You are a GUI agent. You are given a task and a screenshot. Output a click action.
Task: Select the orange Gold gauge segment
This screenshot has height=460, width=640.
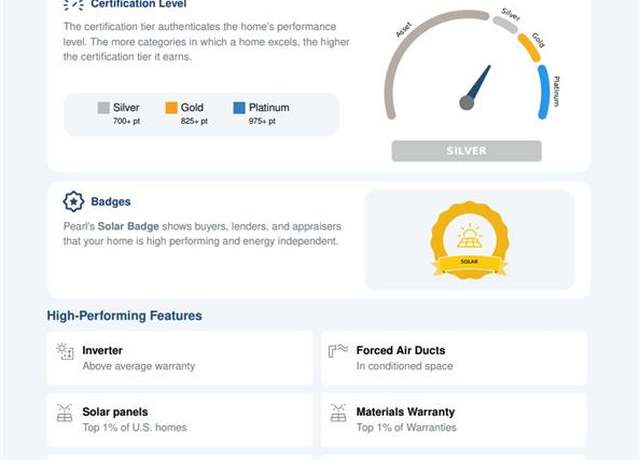tap(529, 48)
